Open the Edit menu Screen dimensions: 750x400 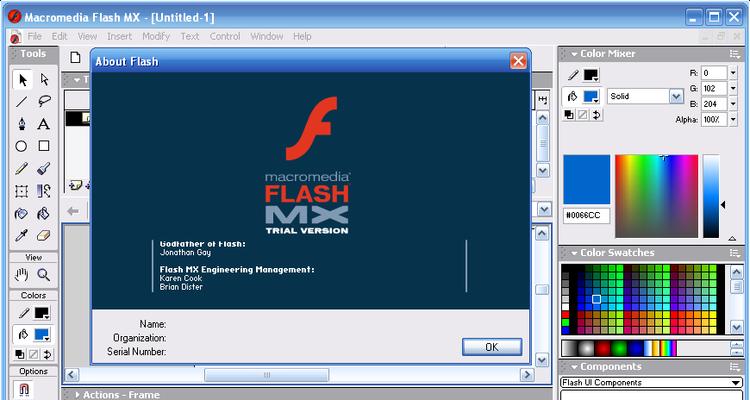(59, 36)
